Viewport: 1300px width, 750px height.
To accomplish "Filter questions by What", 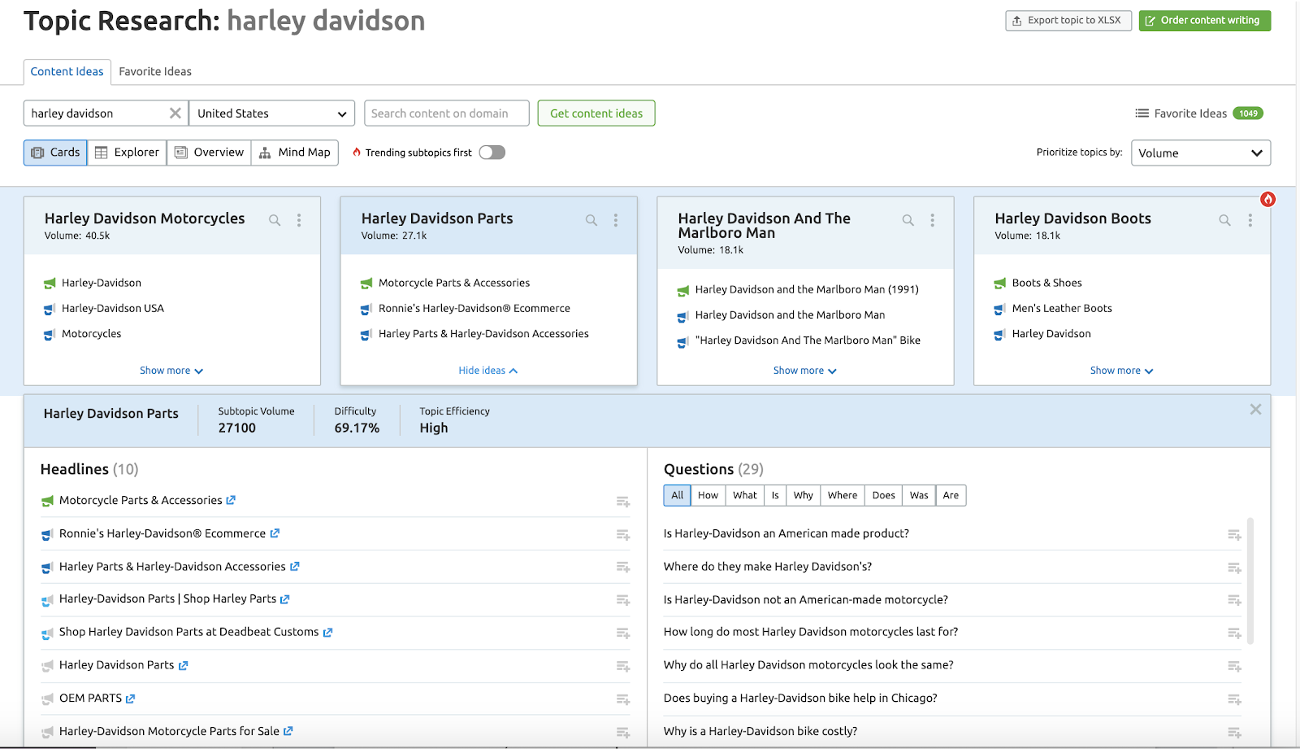I will 745,495.
